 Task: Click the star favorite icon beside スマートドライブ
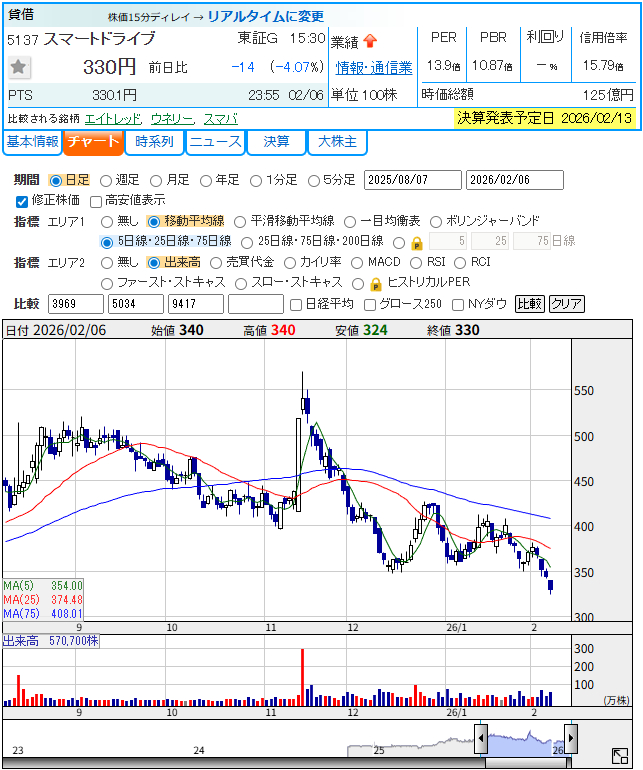[19, 68]
